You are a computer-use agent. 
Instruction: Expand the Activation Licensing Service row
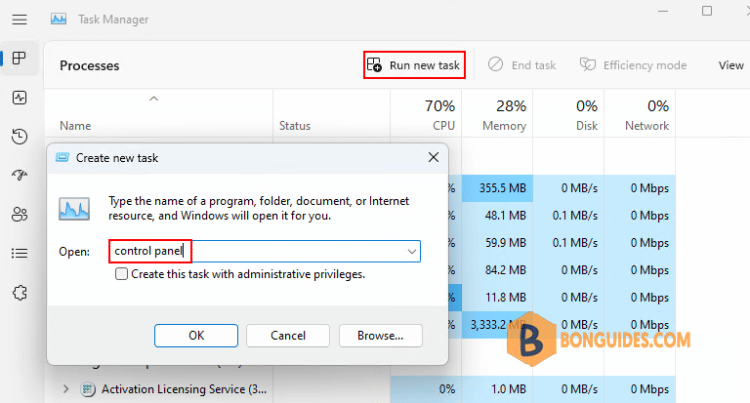(x=66, y=389)
